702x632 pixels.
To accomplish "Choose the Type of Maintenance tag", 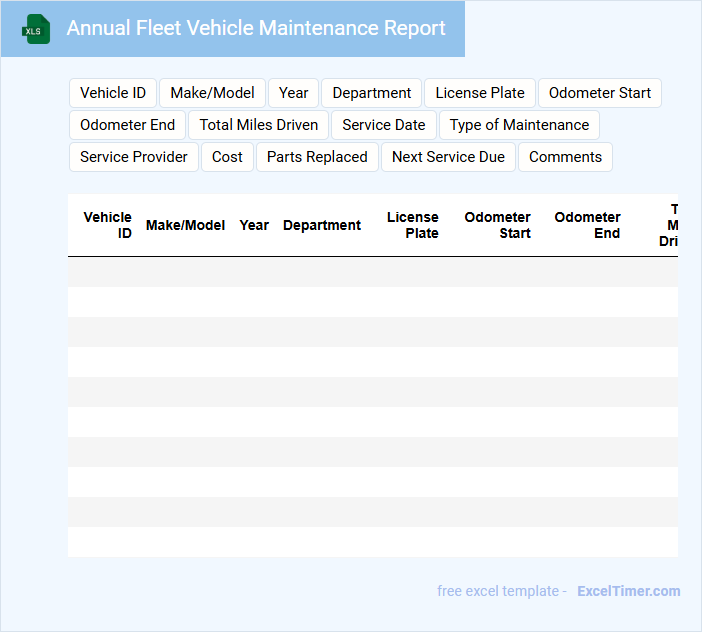I will point(519,125).
